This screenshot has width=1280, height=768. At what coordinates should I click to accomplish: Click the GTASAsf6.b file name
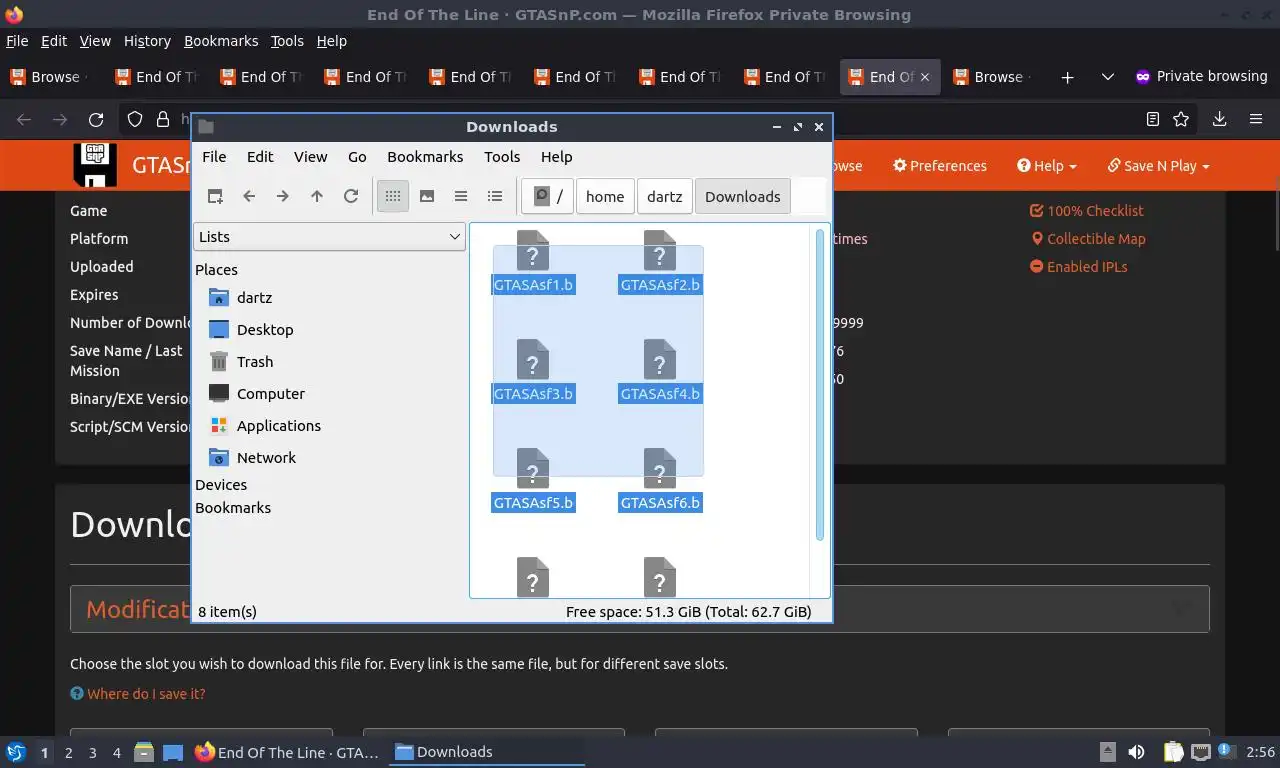point(660,502)
